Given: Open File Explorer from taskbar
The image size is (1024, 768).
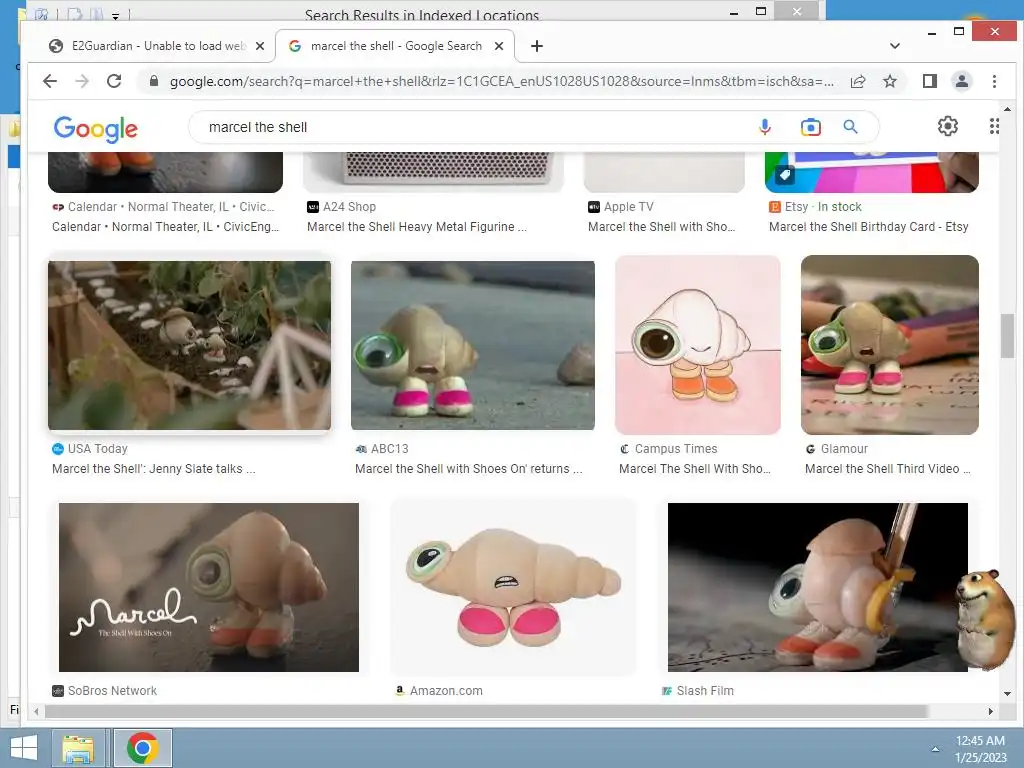Looking at the screenshot, I should [x=78, y=748].
